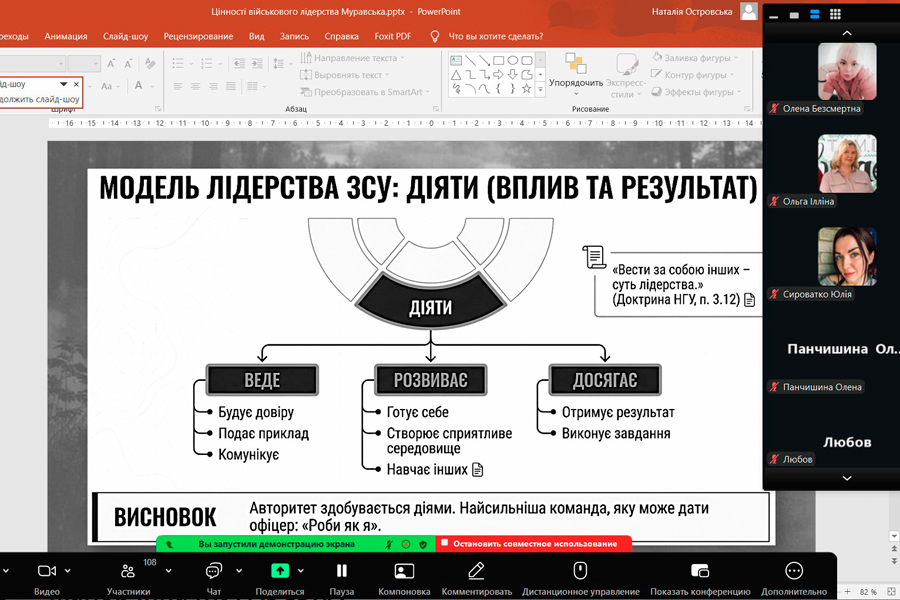Open the Slide Show ribbon tab

pyautogui.click(x=125, y=36)
